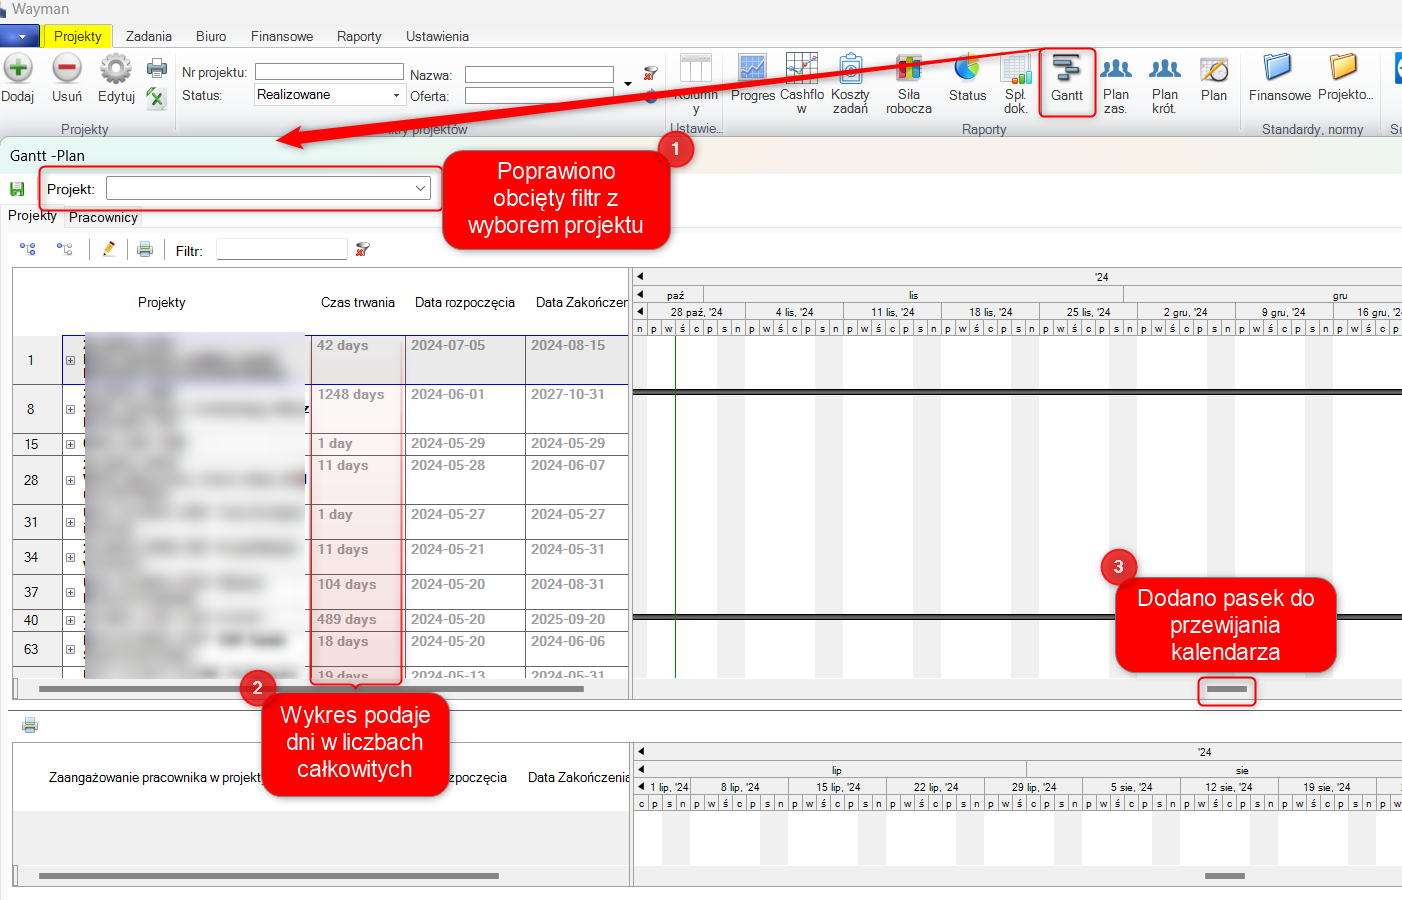
Task: Print the Gantt chart using toolbar printer
Action: (145, 249)
